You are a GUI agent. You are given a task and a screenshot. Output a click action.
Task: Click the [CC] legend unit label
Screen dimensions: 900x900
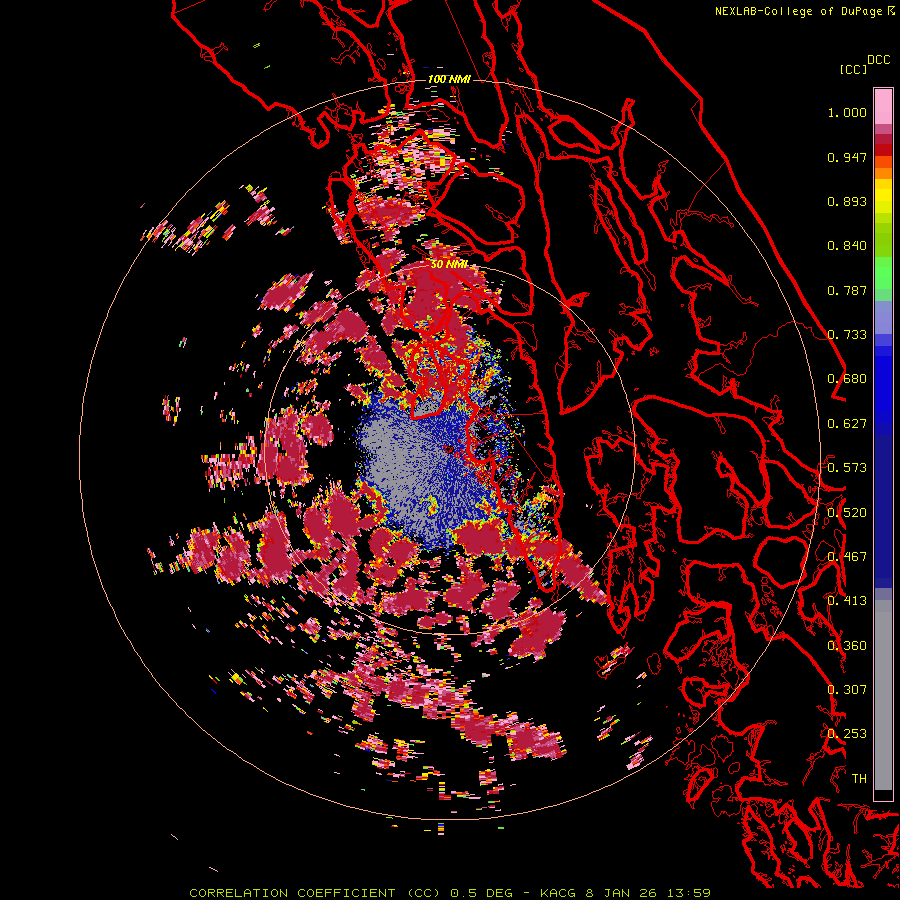coord(853,69)
